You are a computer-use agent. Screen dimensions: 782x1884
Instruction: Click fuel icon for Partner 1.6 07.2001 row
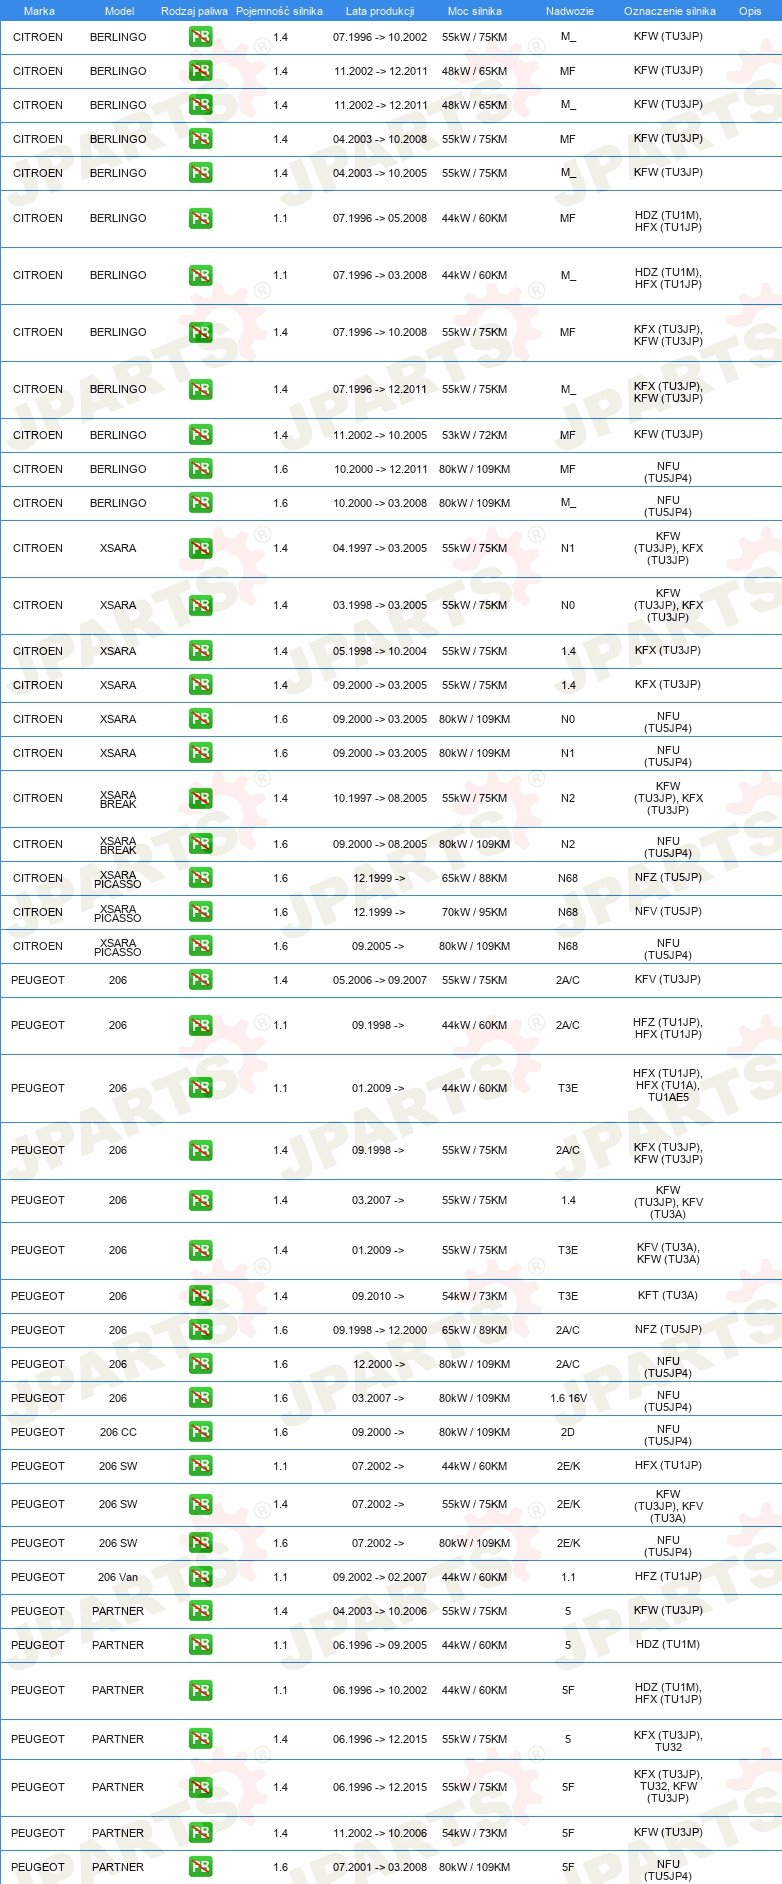pos(200,1867)
